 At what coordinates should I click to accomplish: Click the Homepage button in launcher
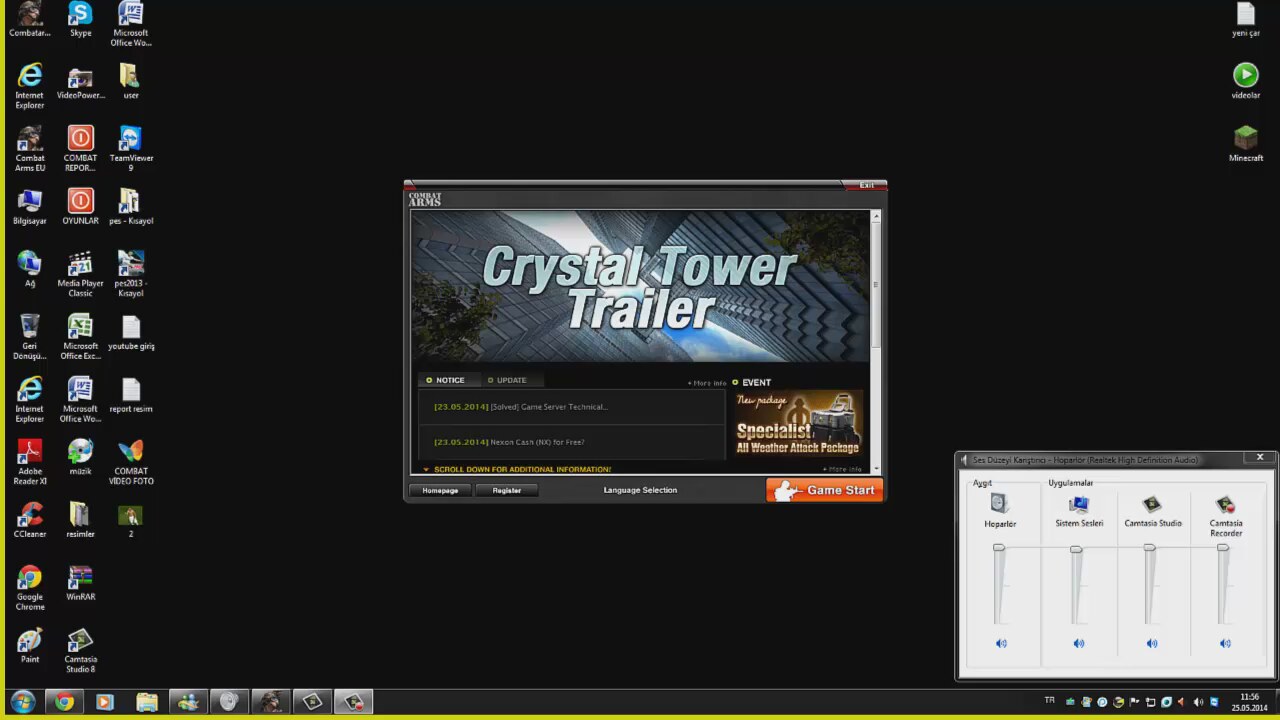point(440,490)
